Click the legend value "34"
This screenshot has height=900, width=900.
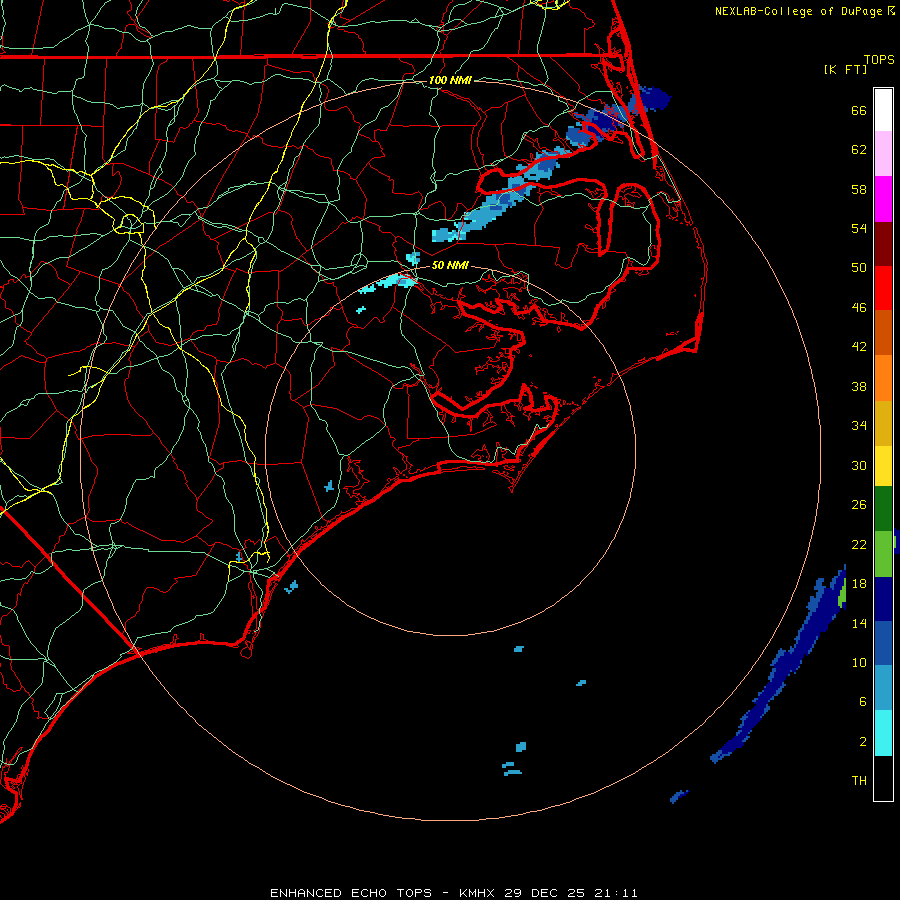859,426
